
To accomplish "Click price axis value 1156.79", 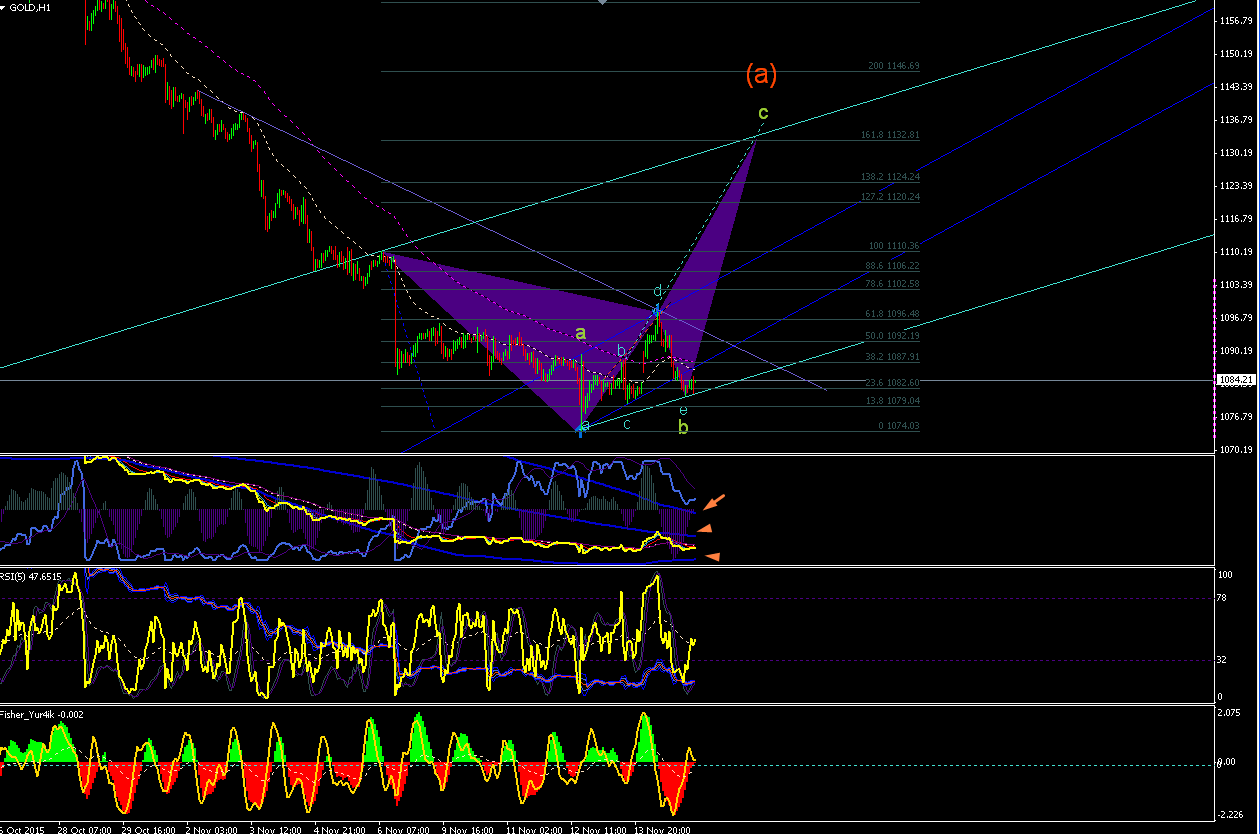I will [x=1237, y=20].
